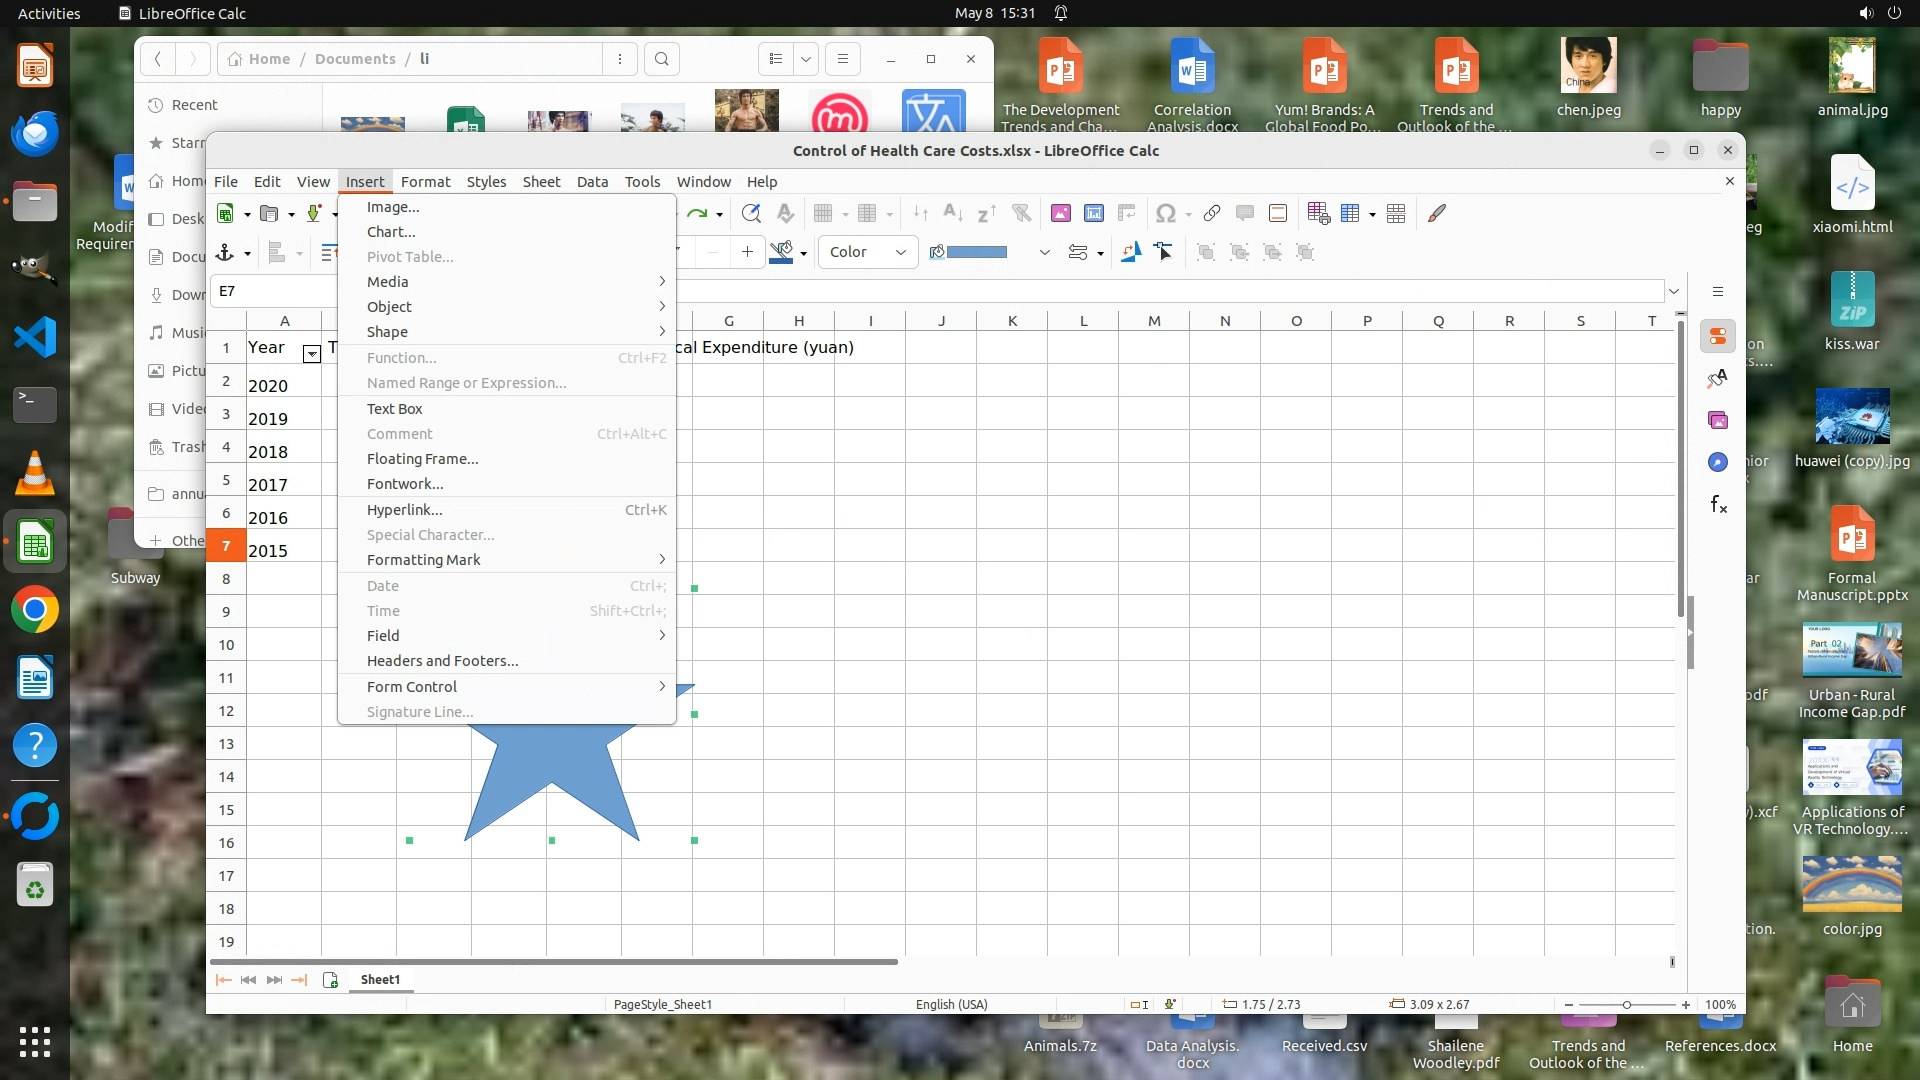Image resolution: width=1920 pixels, height=1080 pixels.
Task: Open the Gallery sidebar panel
Action: [1718, 420]
